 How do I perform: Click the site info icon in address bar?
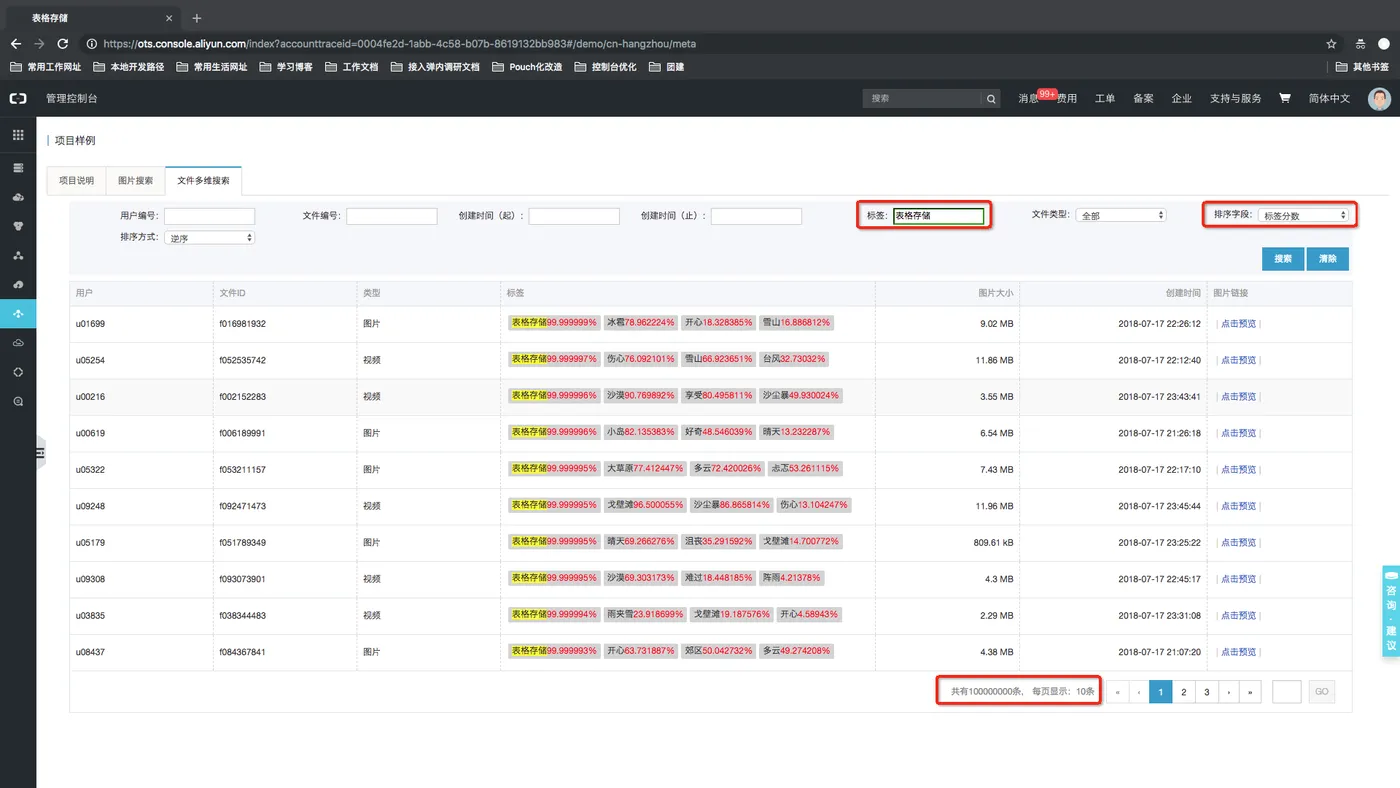pos(92,44)
